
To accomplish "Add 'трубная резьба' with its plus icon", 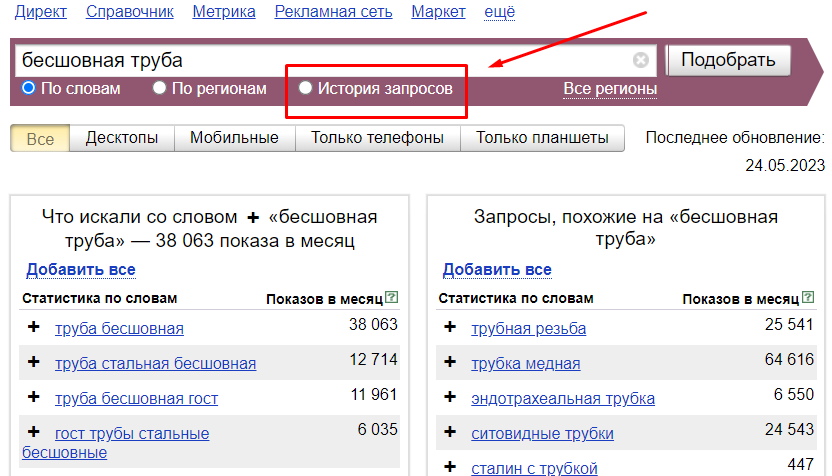I will click(450, 327).
